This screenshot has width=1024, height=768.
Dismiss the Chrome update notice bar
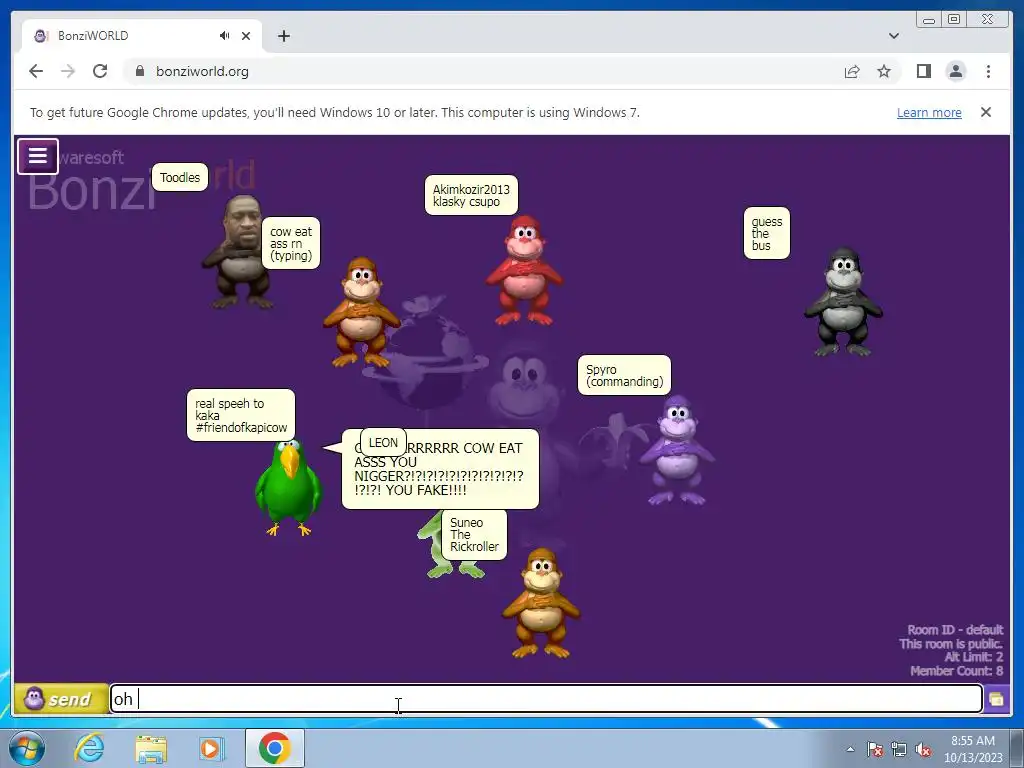tap(986, 112)
